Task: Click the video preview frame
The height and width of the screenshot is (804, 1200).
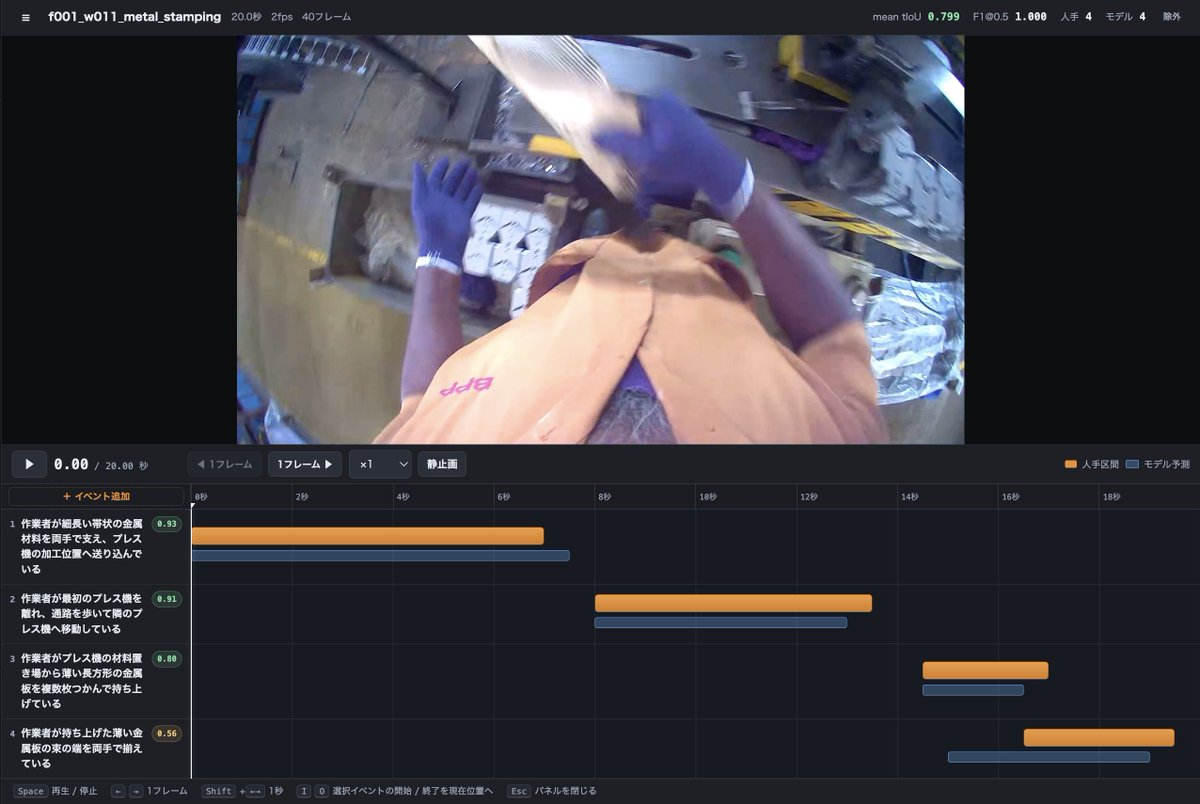Action: click(x=600, y=240)
